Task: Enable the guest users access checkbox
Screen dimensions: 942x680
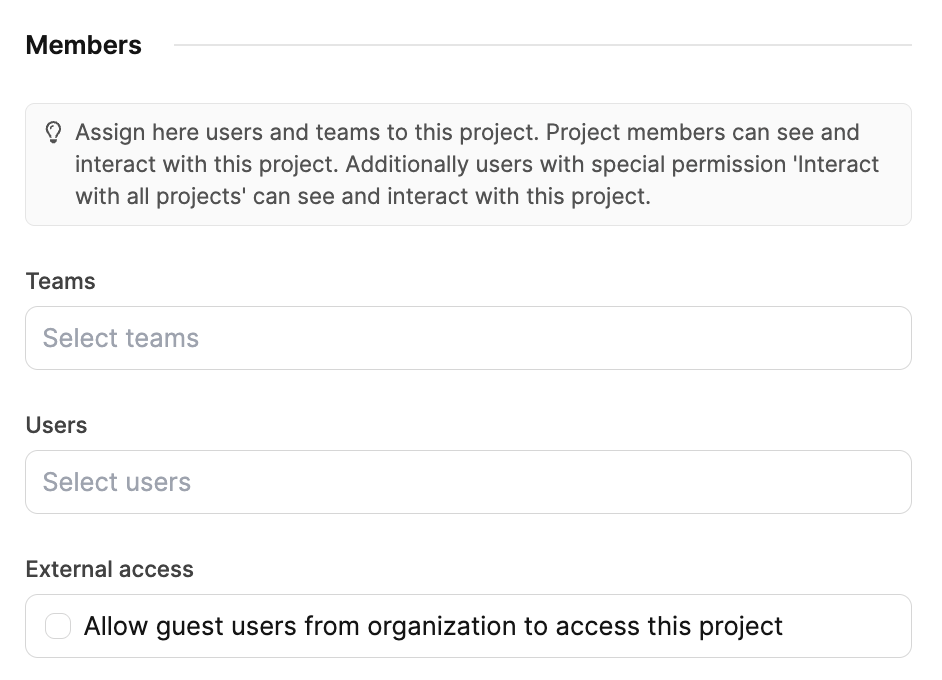Action: [58, 627]
